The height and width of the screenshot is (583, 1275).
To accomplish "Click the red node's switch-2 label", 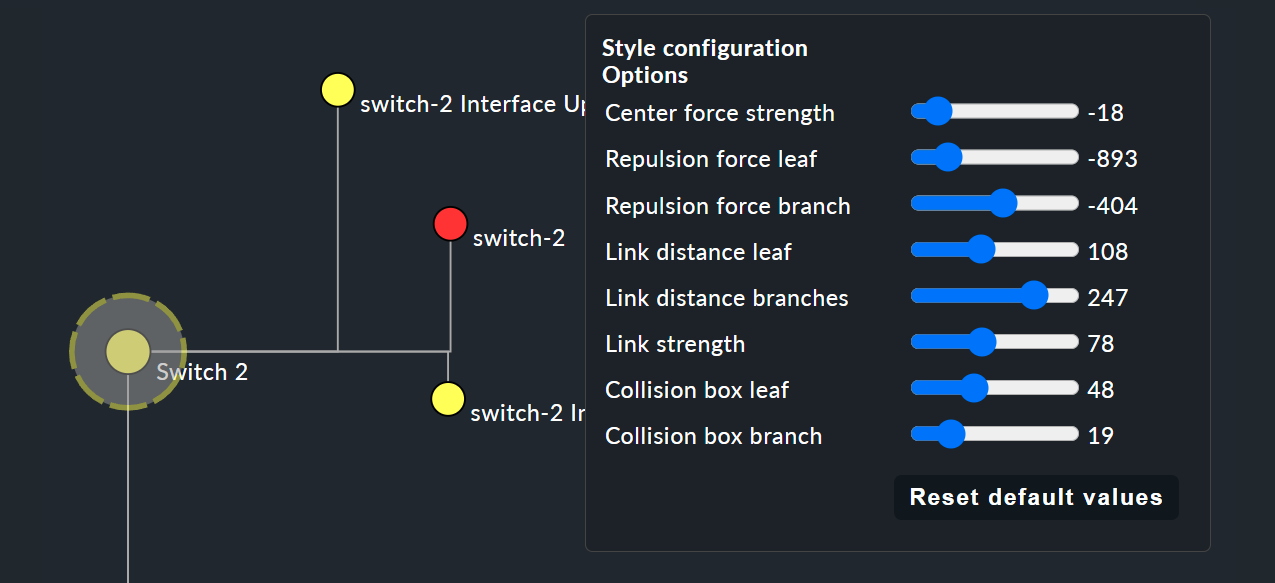I will tap(519, 238).
